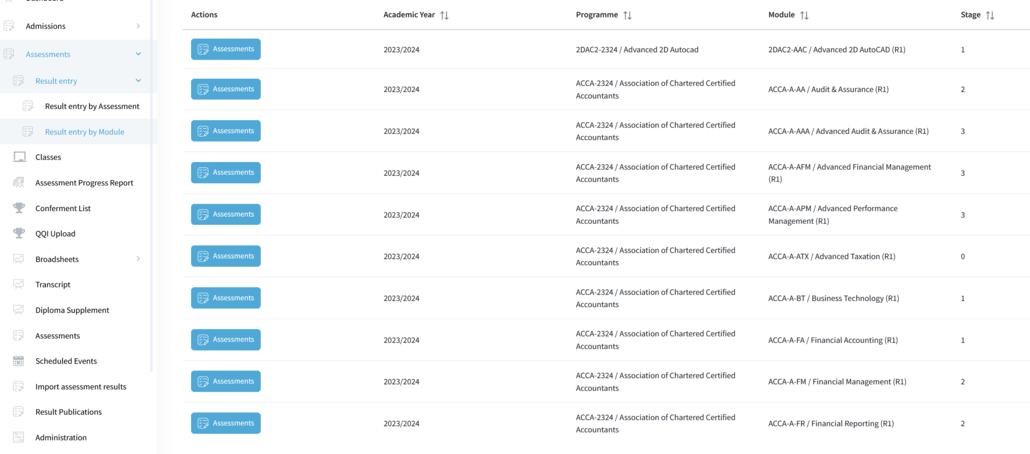Click the Transcript chart icon

(19, 284)
